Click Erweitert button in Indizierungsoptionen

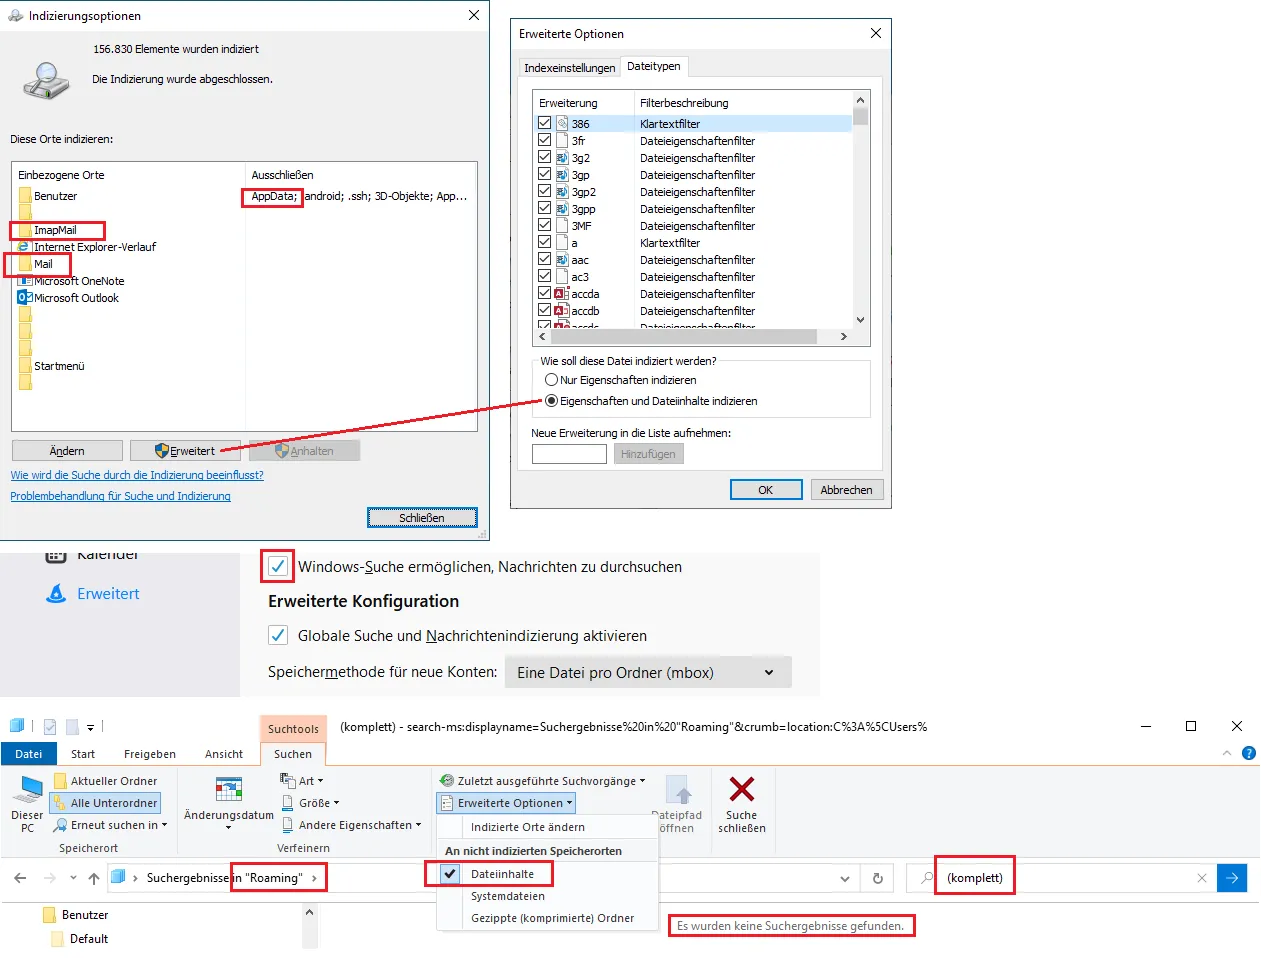tap(185, 451)
